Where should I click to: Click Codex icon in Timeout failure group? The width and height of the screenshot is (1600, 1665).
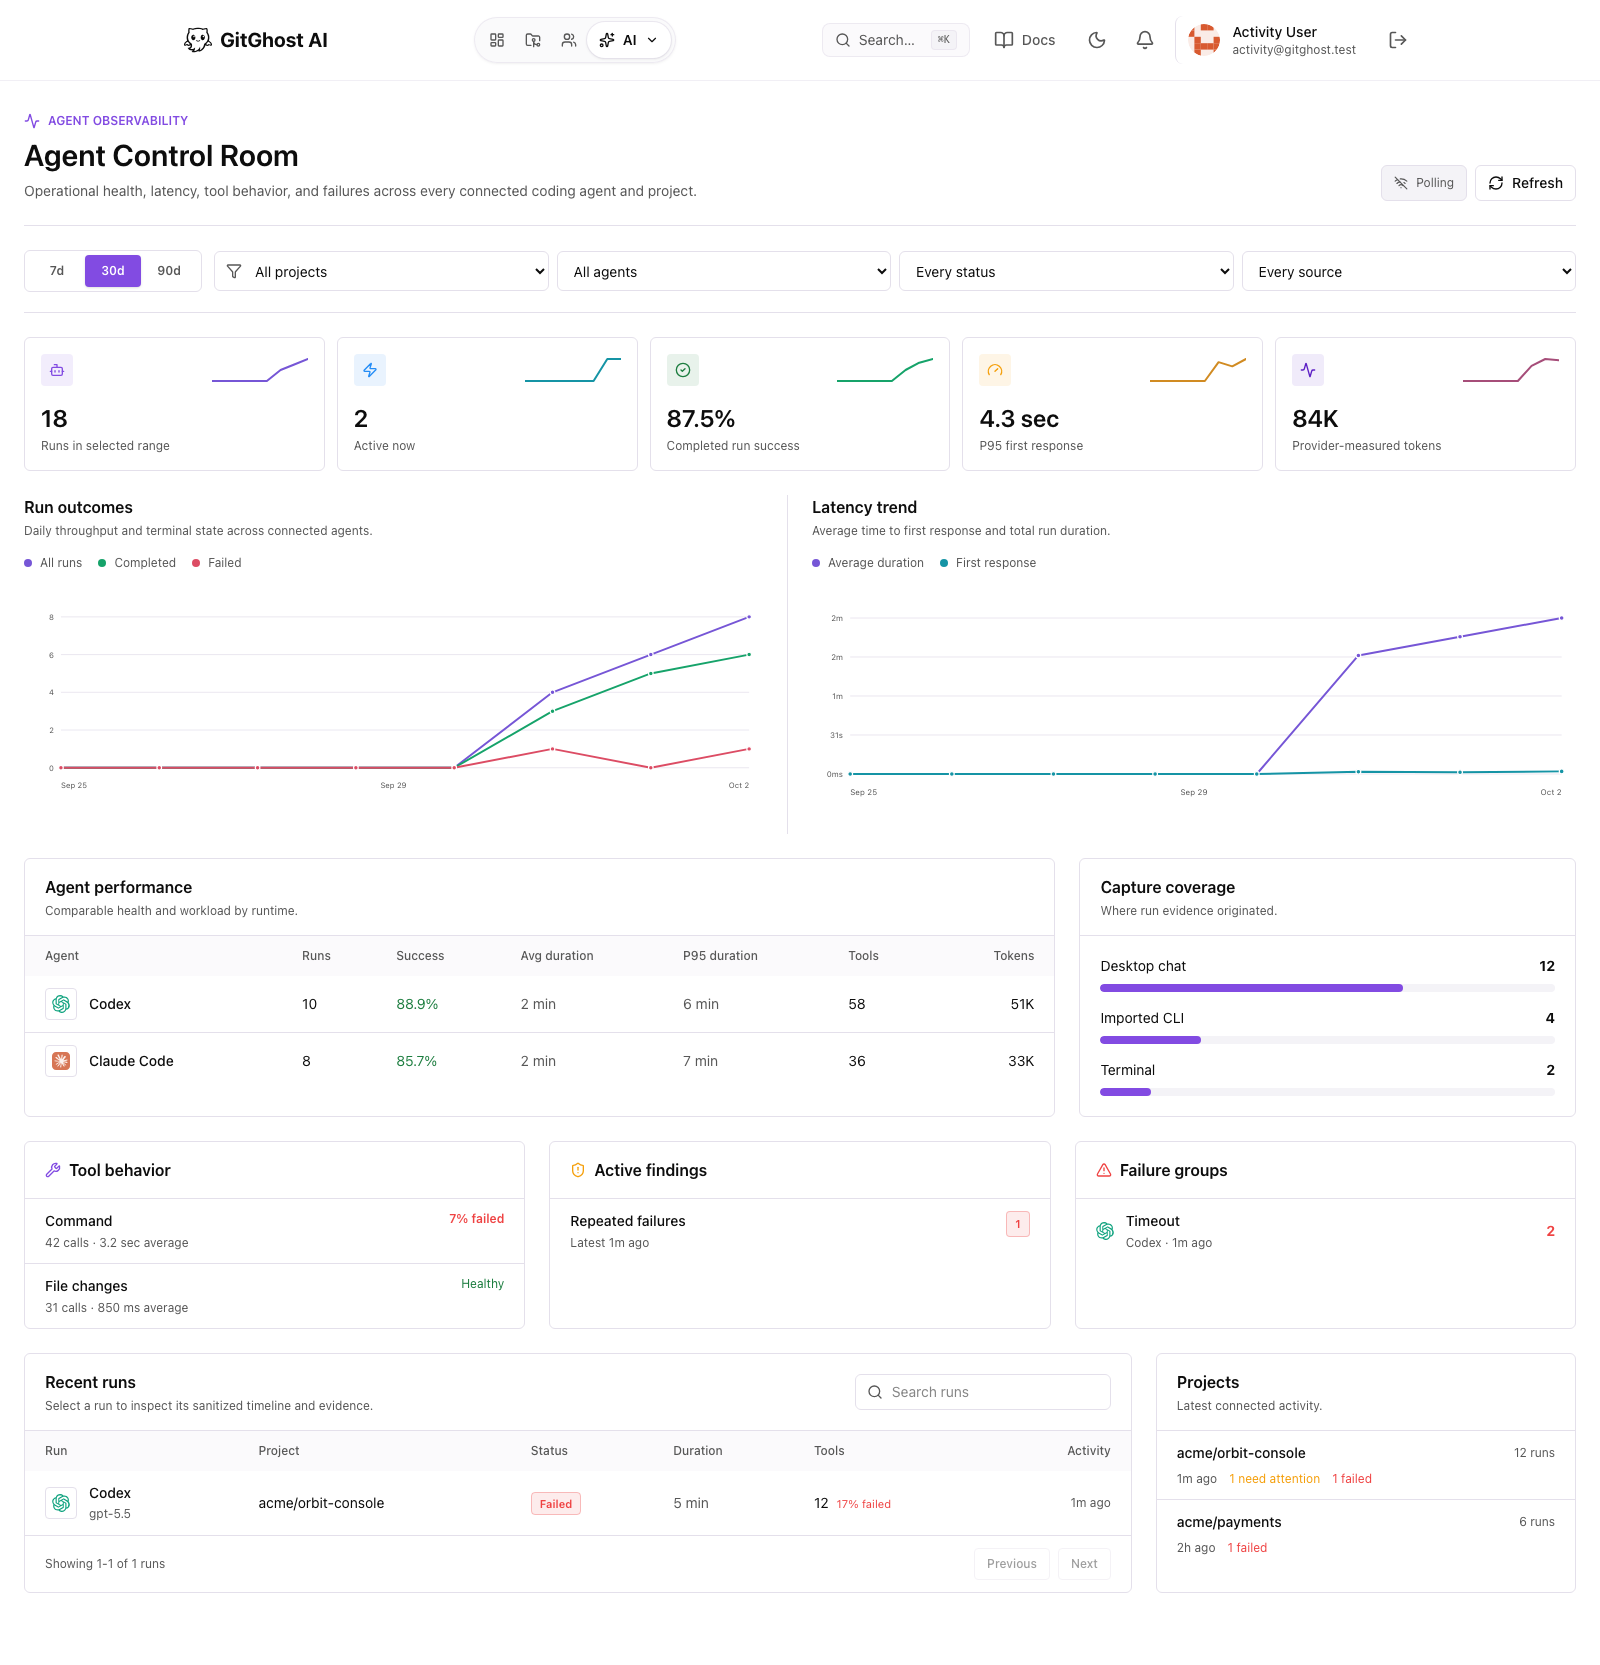1105,1231
